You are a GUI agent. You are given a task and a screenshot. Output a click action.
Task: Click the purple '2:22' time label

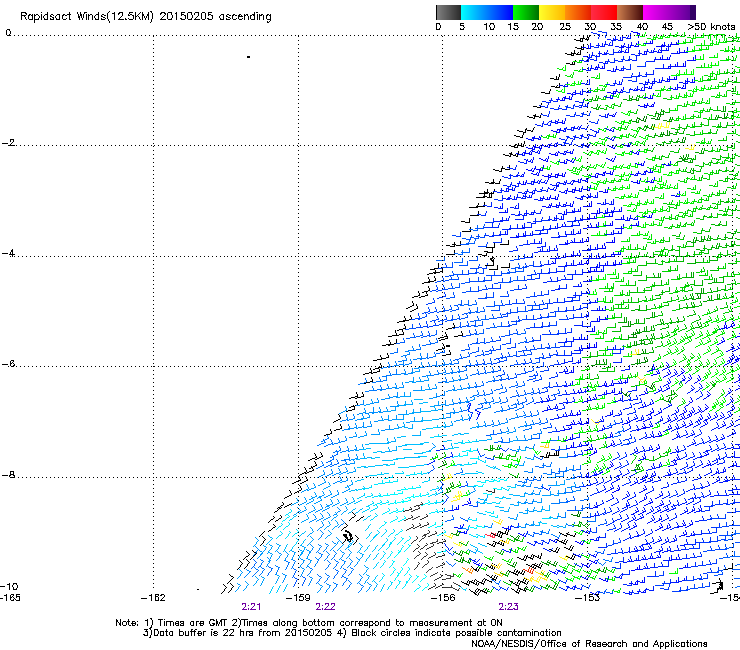pyautogui.click(x=325, y=607)
